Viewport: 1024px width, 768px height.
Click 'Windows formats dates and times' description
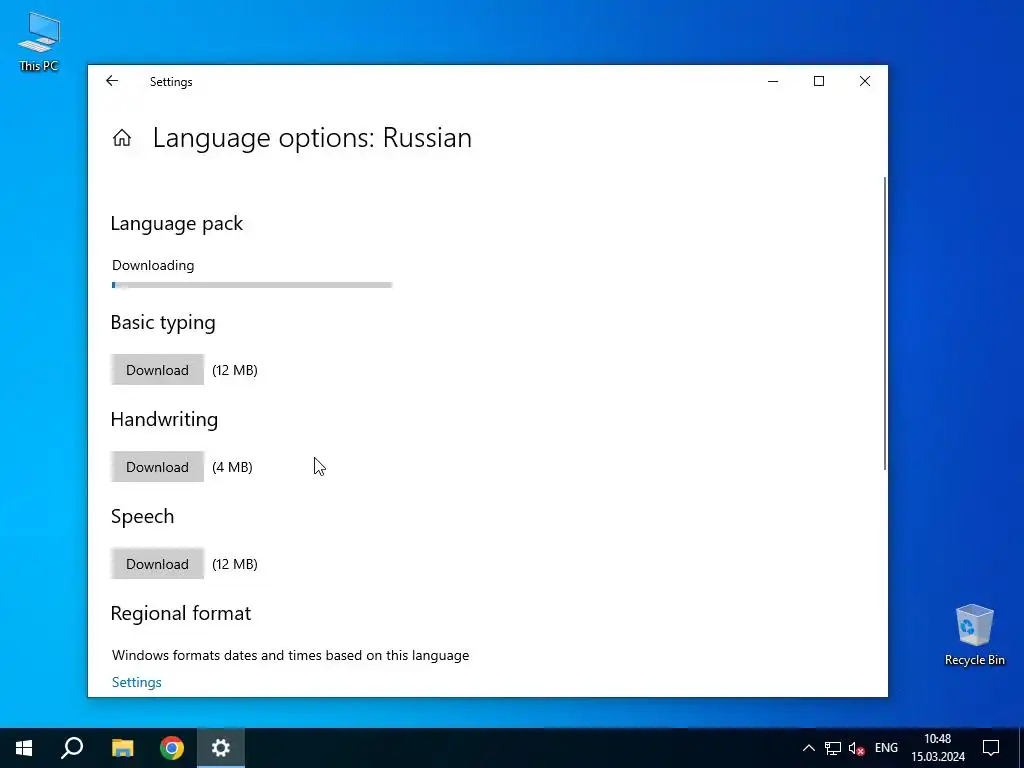tap(291, 655)
